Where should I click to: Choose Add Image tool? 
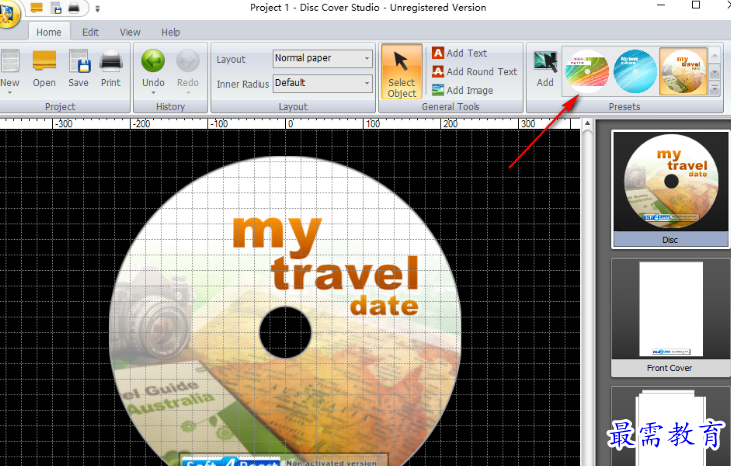coord(462,90)
